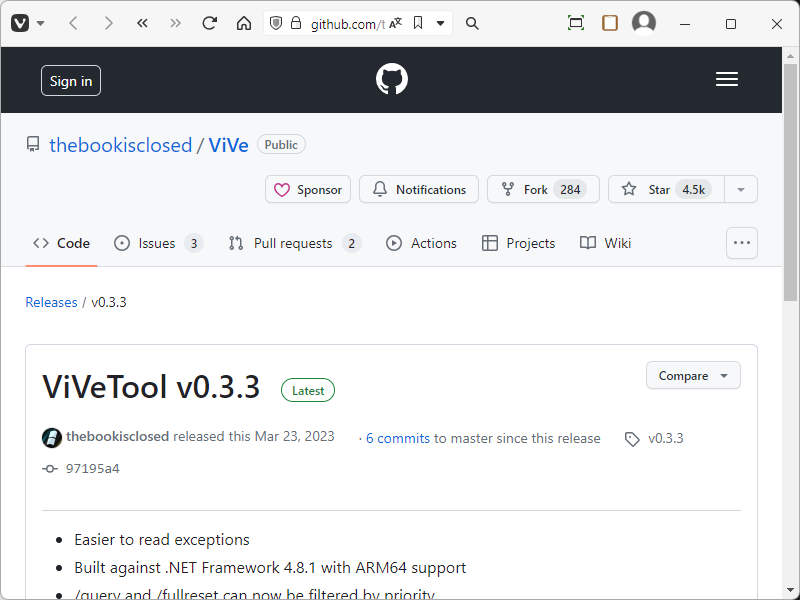Click the scrollbar up arrow
The width and height of the screenshot is (800, 600).
pos(791,56)
